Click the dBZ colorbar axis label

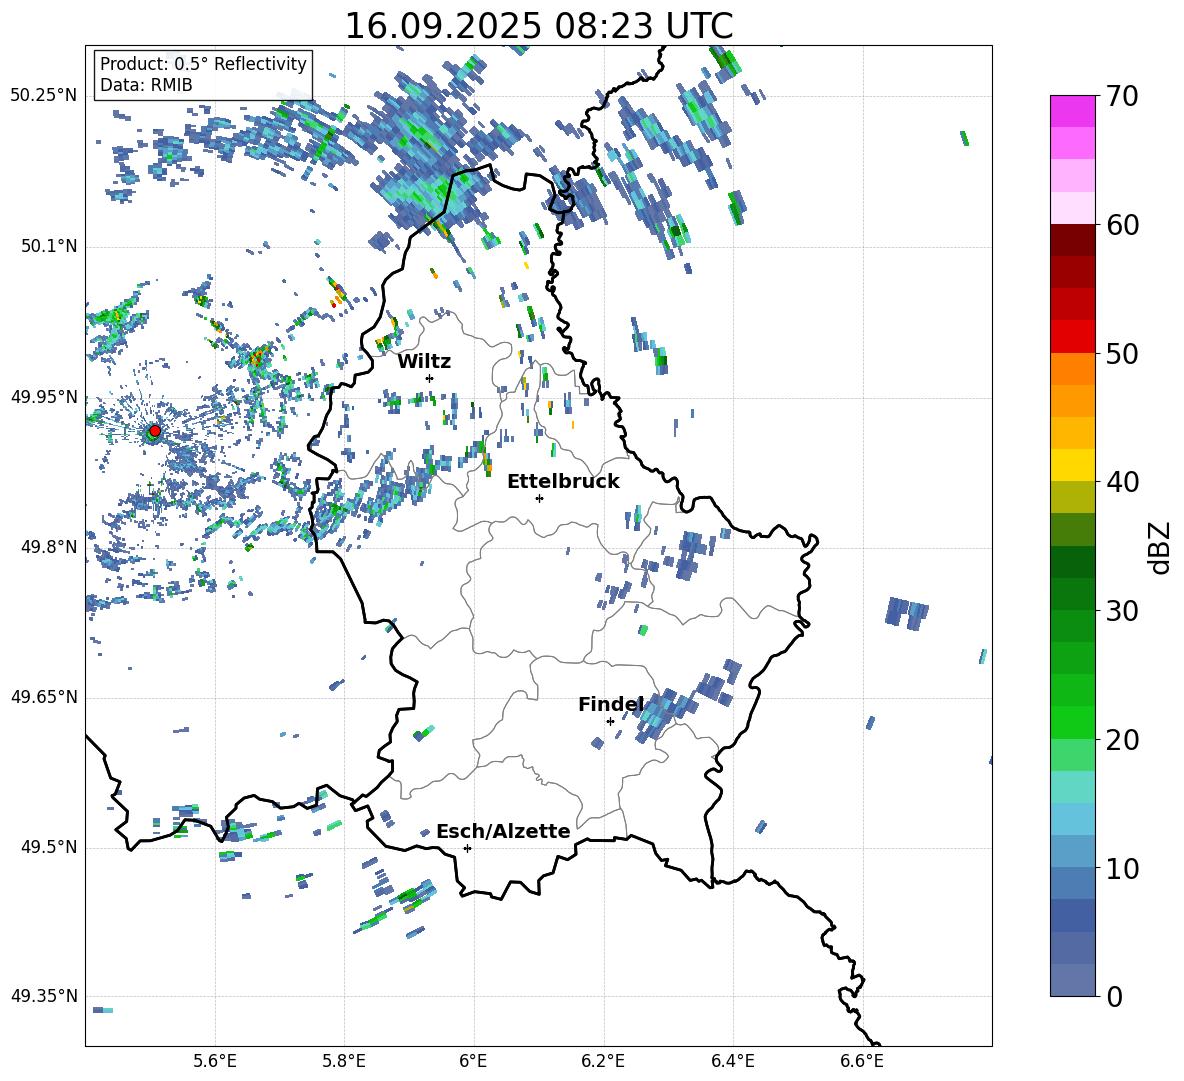click(x=1161, y=547)
